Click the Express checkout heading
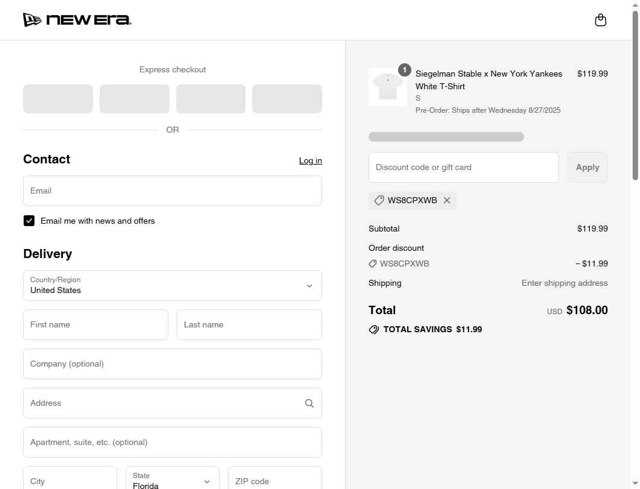This screenshot has width=640, height=489. (x=172, y=69)
